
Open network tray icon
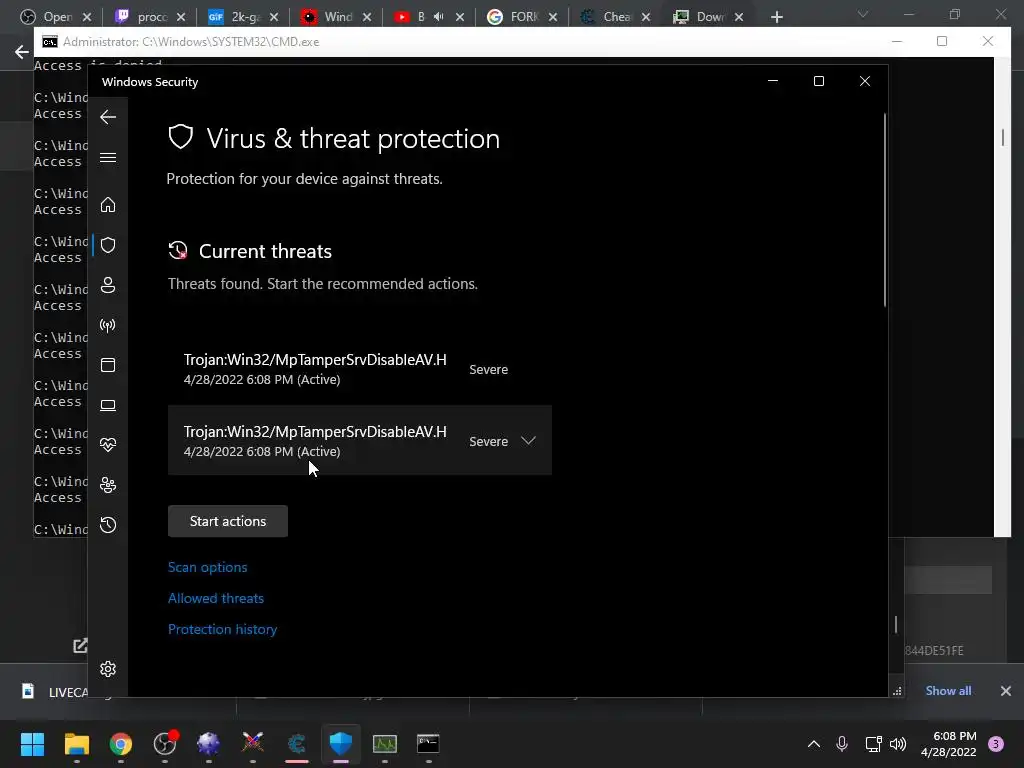pos(873,744)
